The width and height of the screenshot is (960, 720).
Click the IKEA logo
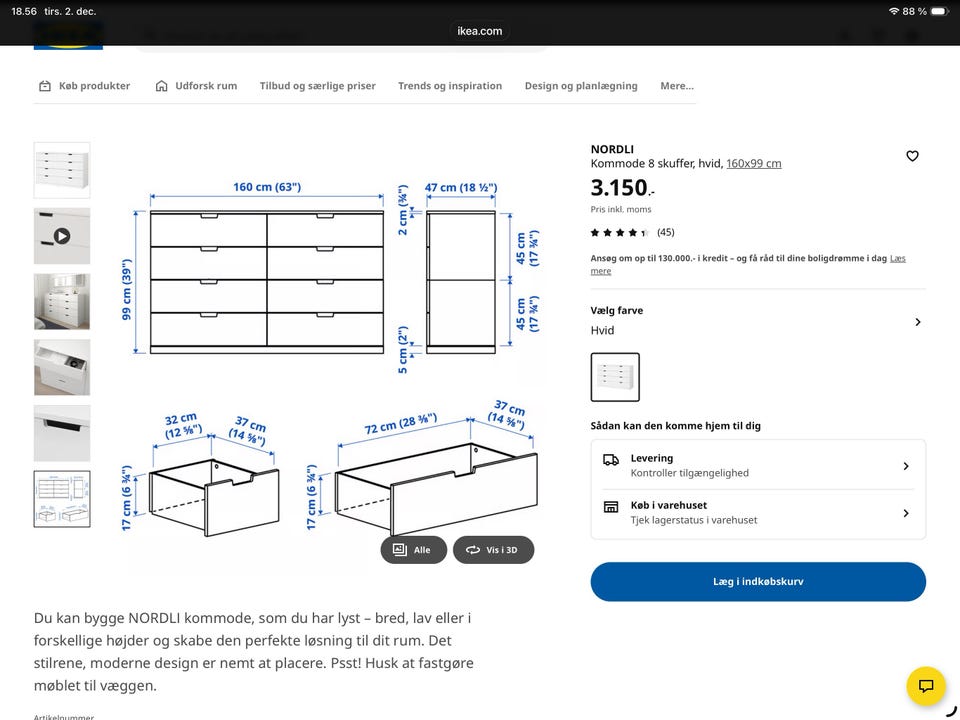pos(68,37)
